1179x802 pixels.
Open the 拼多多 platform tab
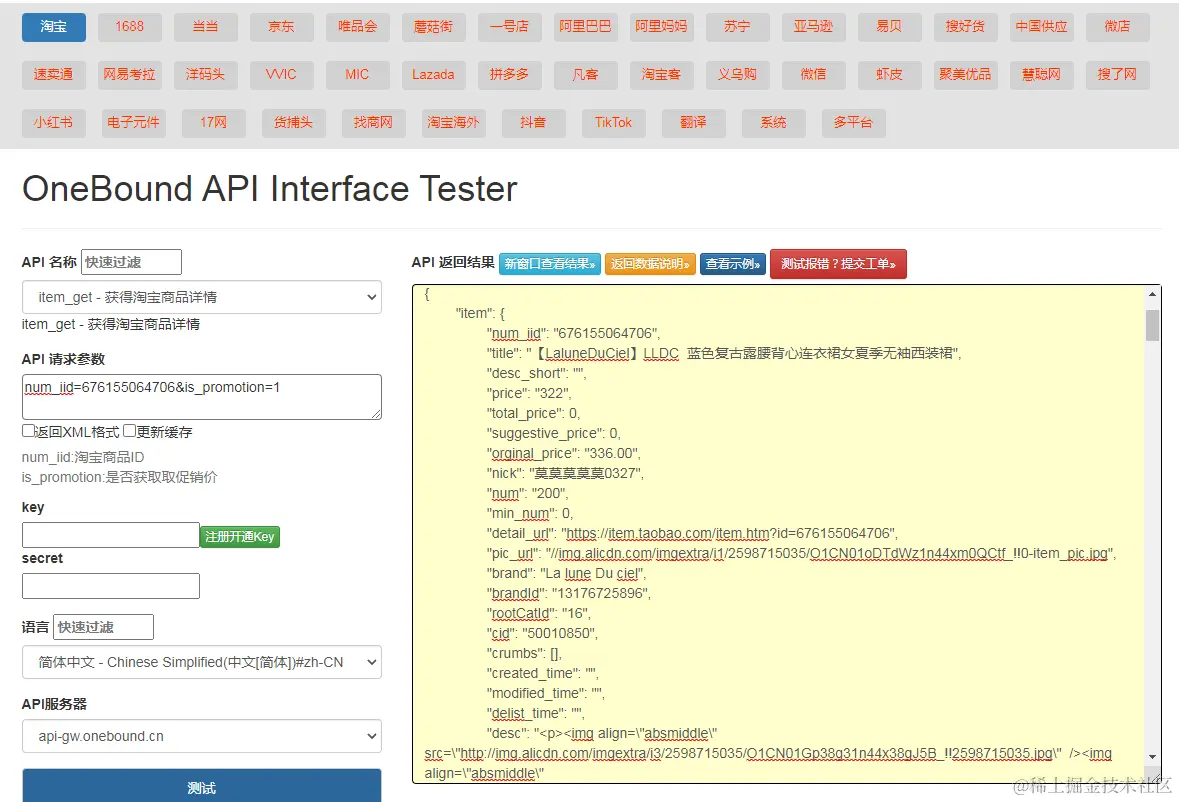pyautogui.click(x=509, y=74)
